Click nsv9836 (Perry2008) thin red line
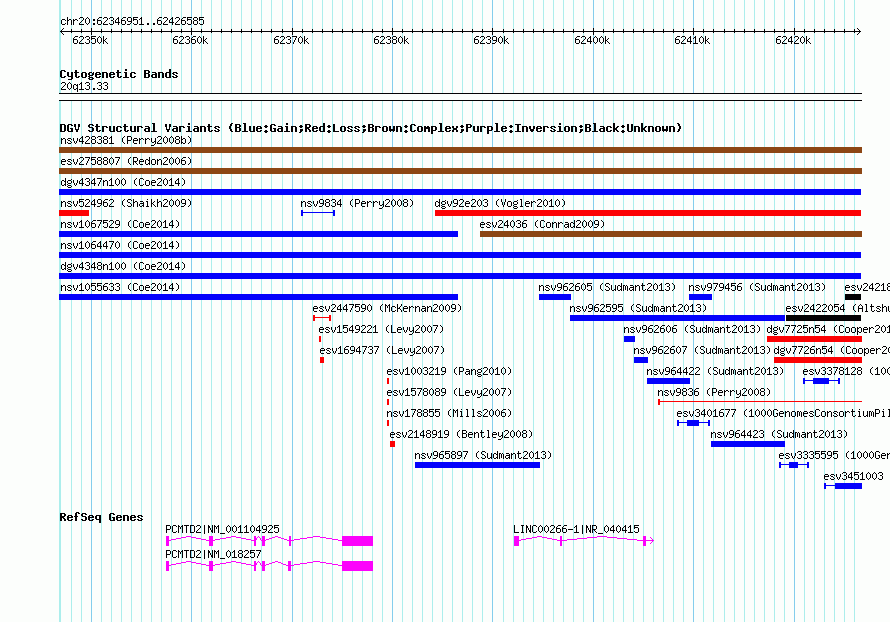This screenshot has width=890, height=622. (760, 402)
